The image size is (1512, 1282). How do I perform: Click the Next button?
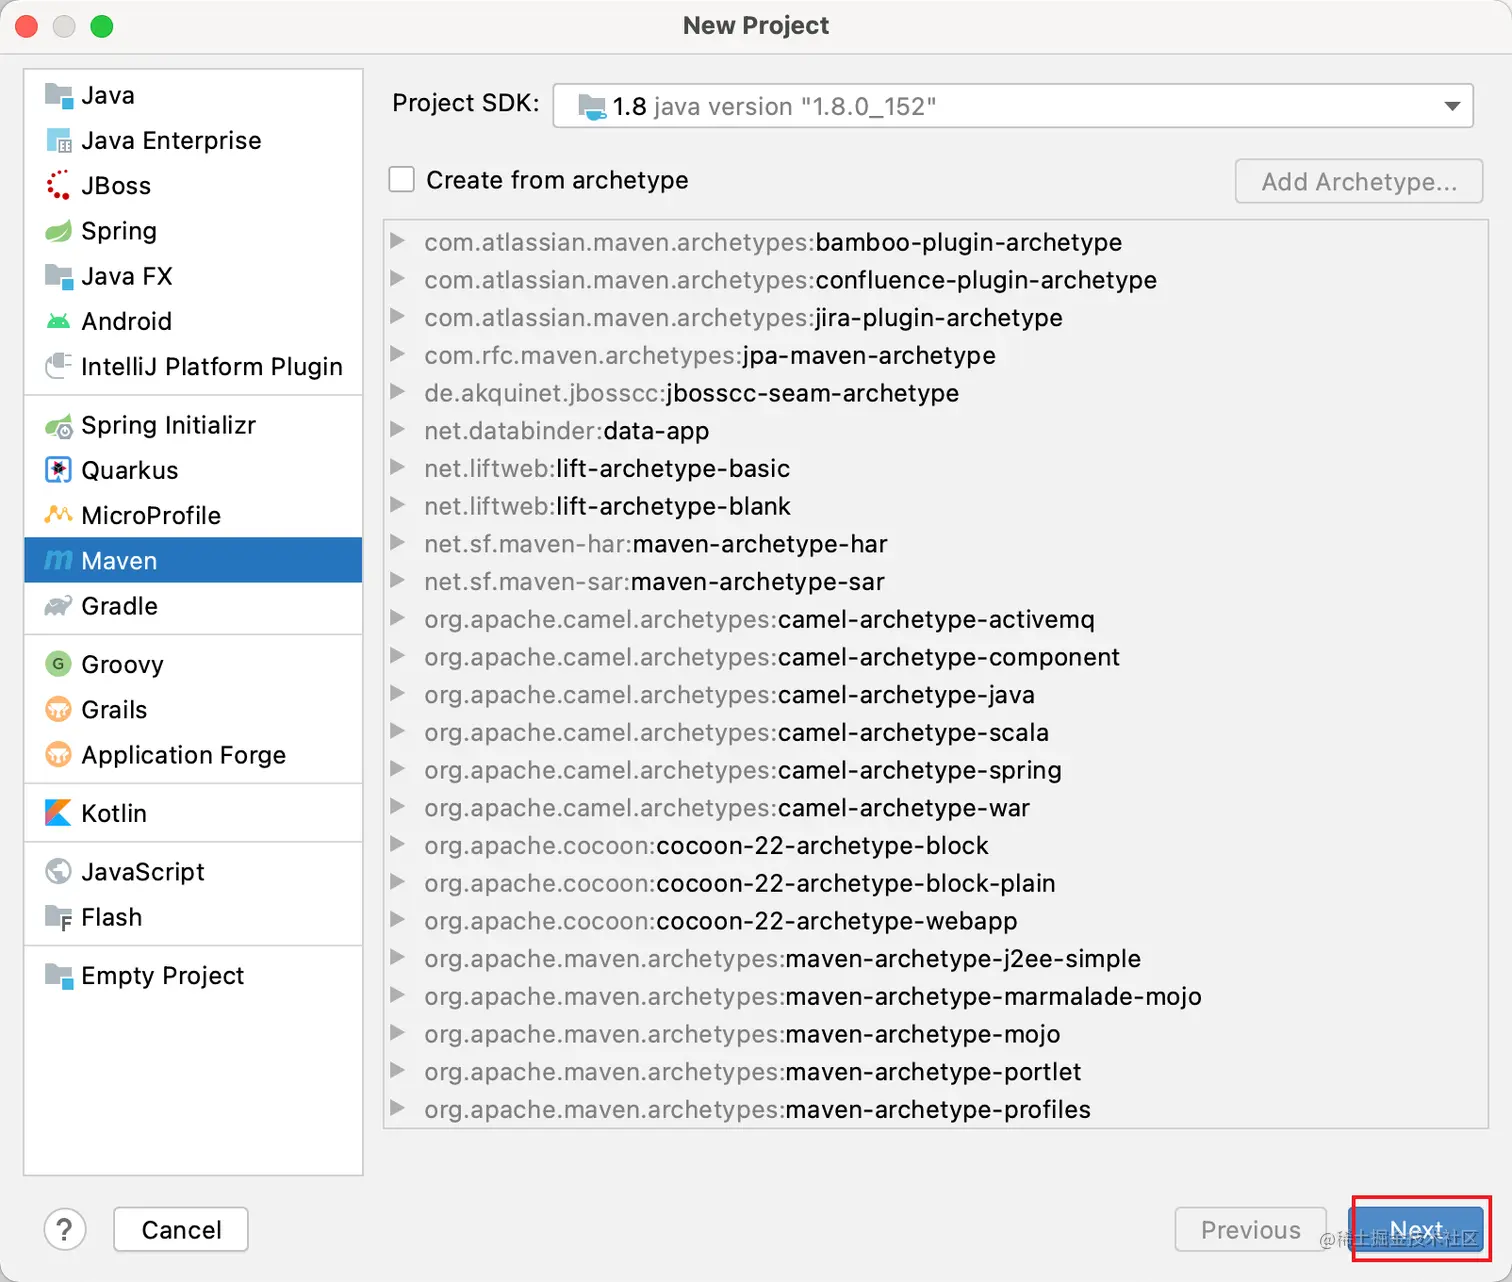pyautogui.click(x=1416, y=1230)
